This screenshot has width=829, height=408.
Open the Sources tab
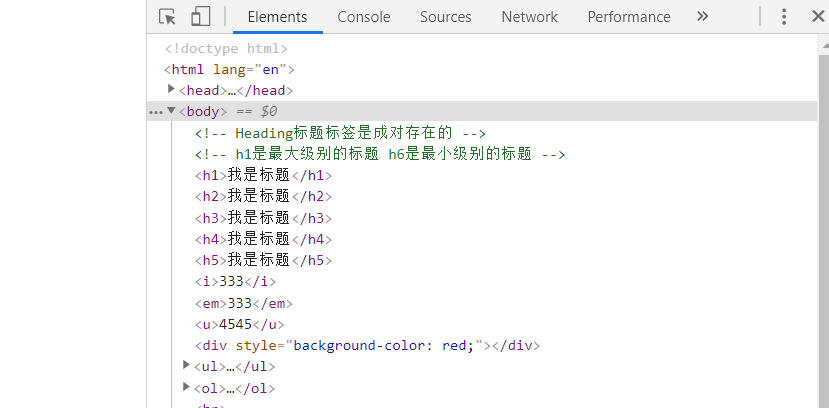point(445,17)
